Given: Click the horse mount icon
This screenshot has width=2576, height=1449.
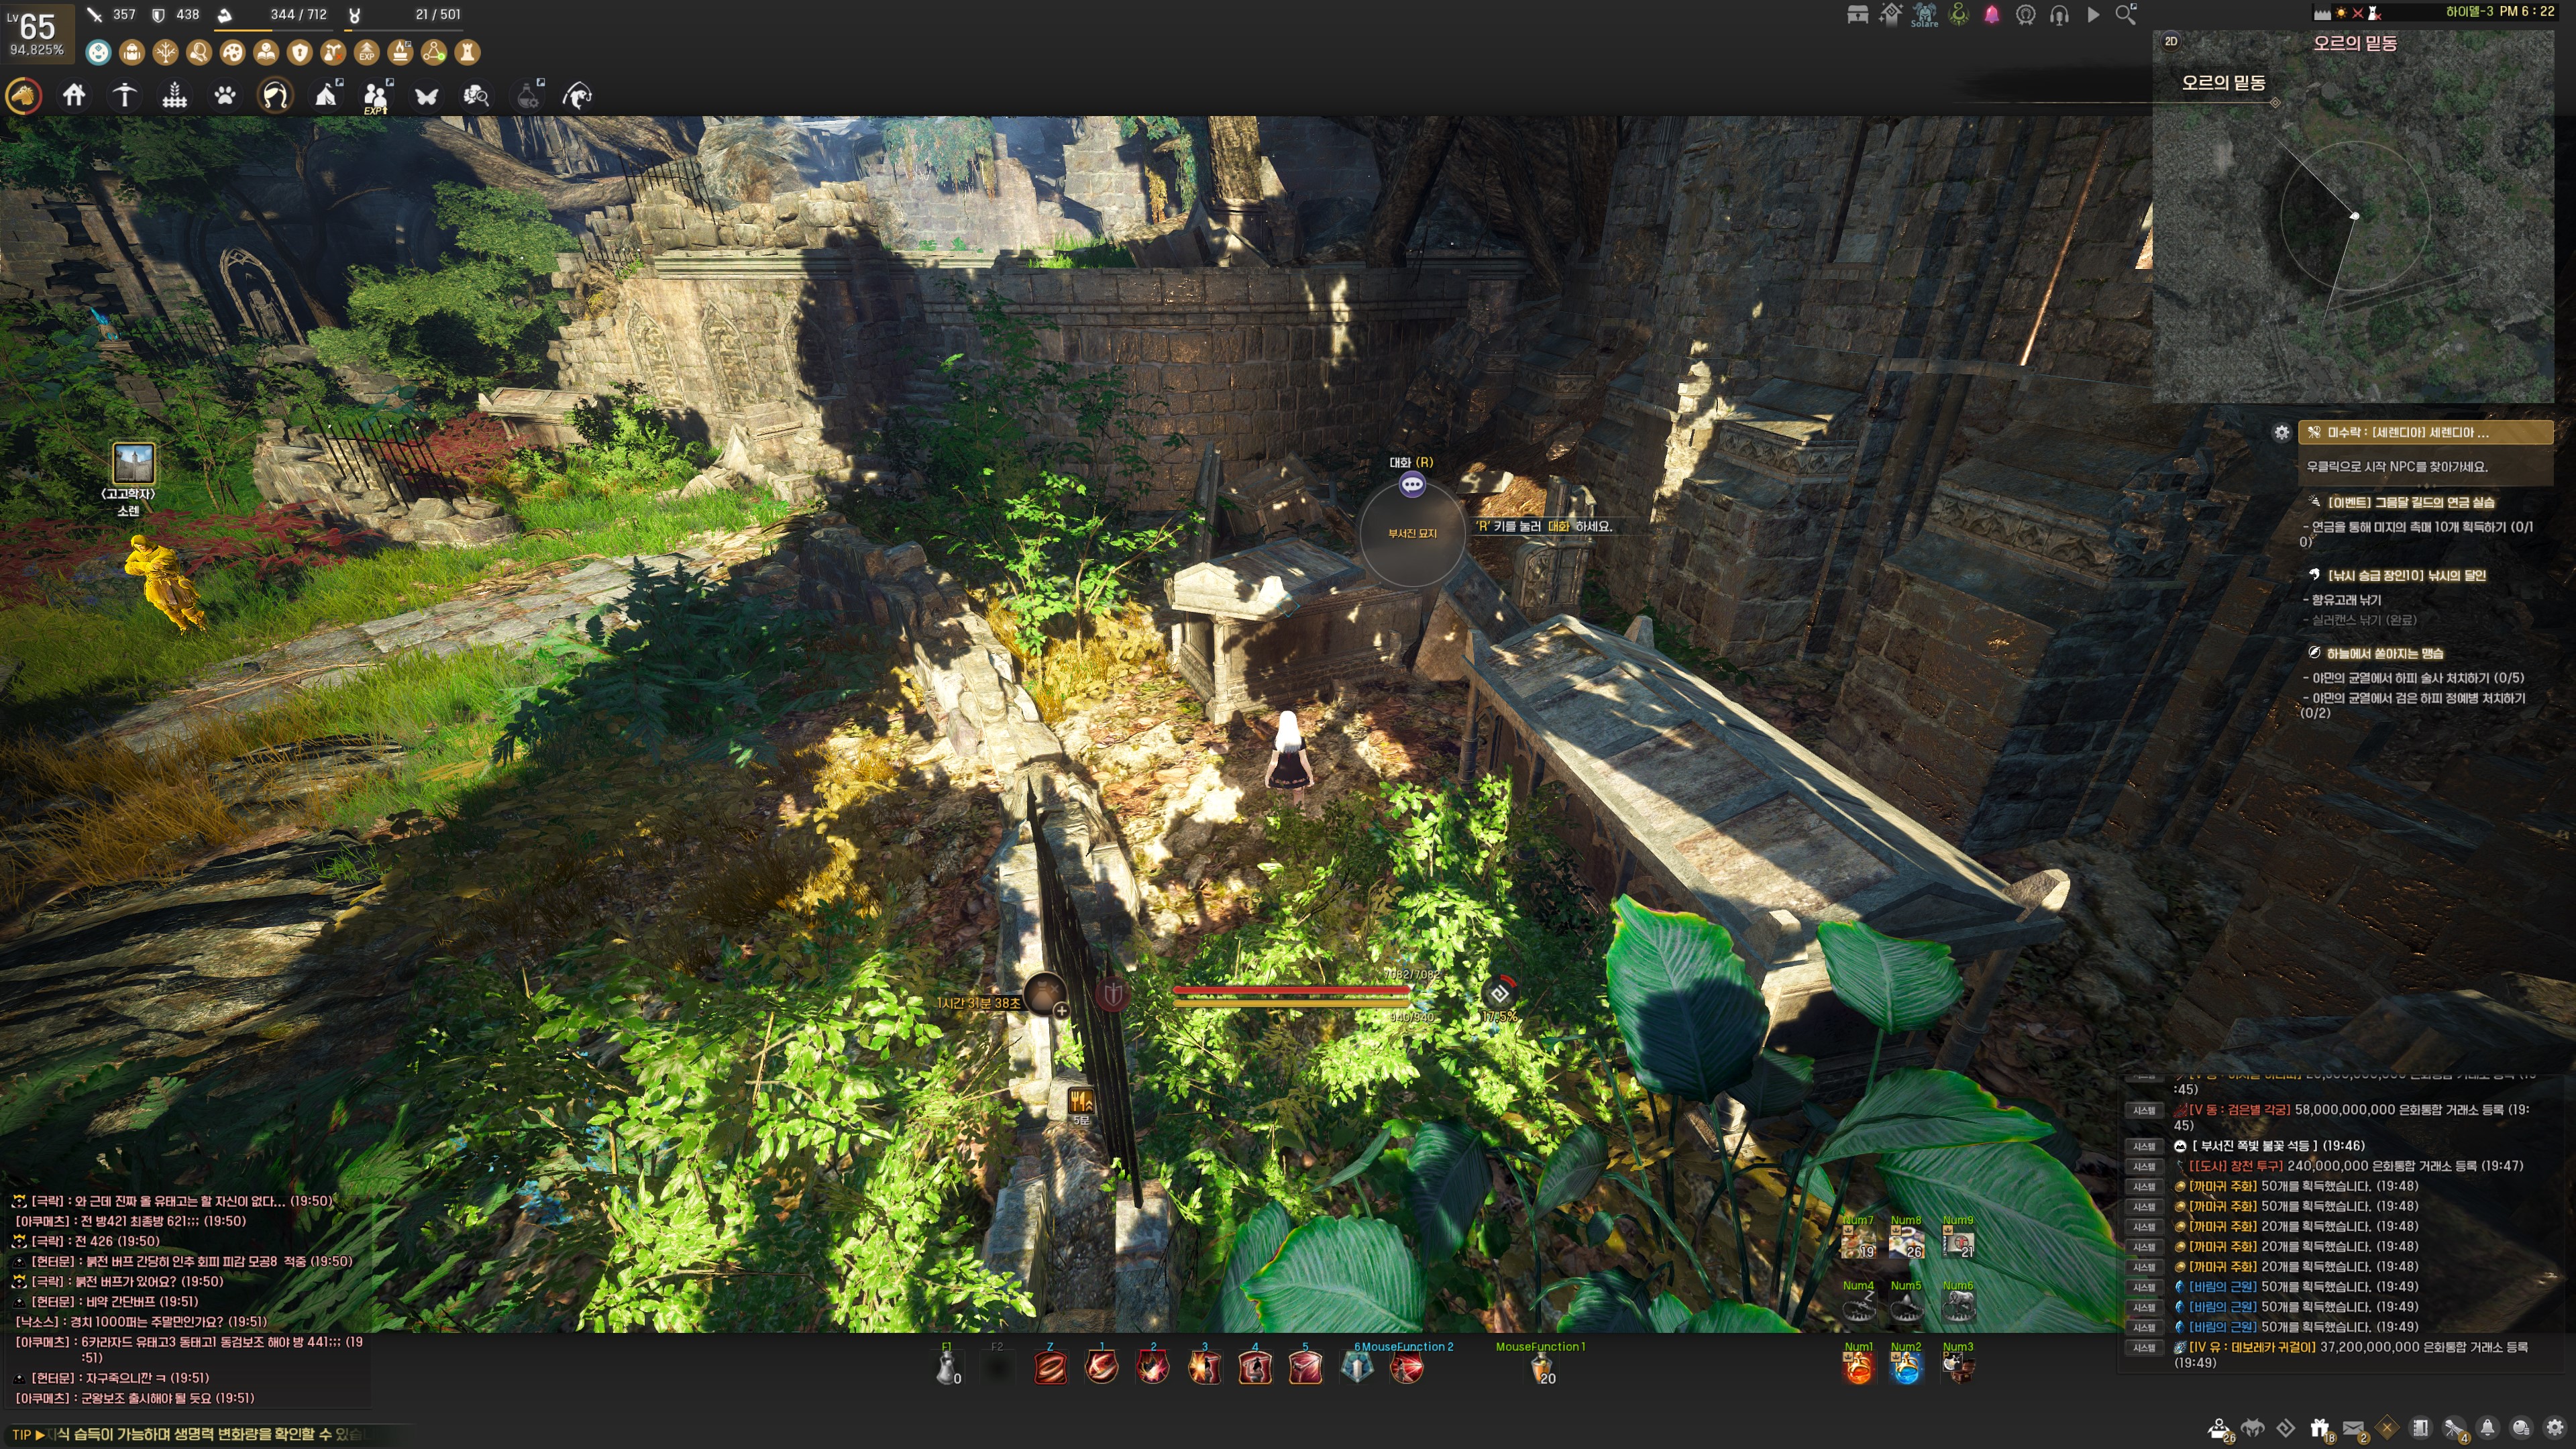Looking at the screenshot, I should [24, 96].
